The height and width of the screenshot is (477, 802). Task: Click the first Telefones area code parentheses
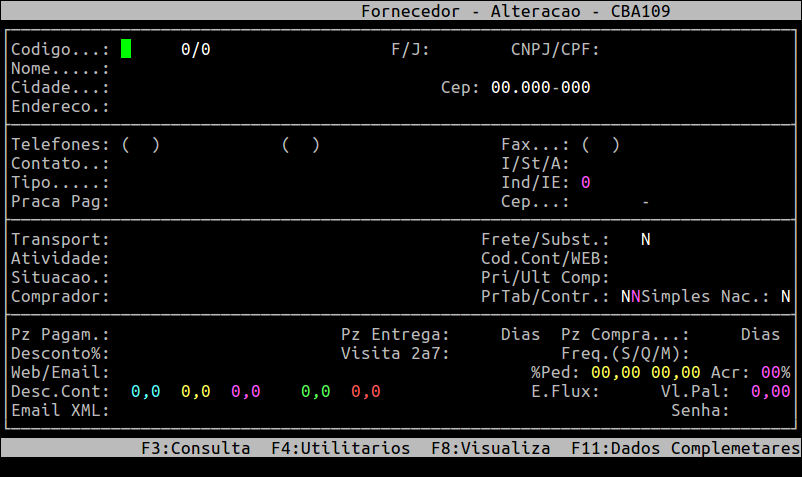click(140, 145)
